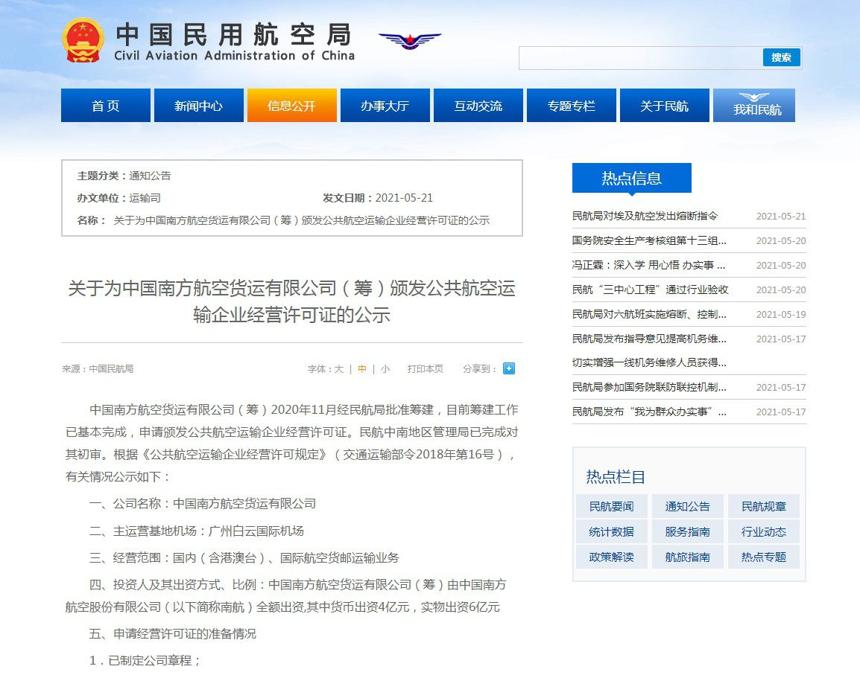Open the 行业动态 hot column
The width and height of the screenshot is (860, 675).
(763, 531)
